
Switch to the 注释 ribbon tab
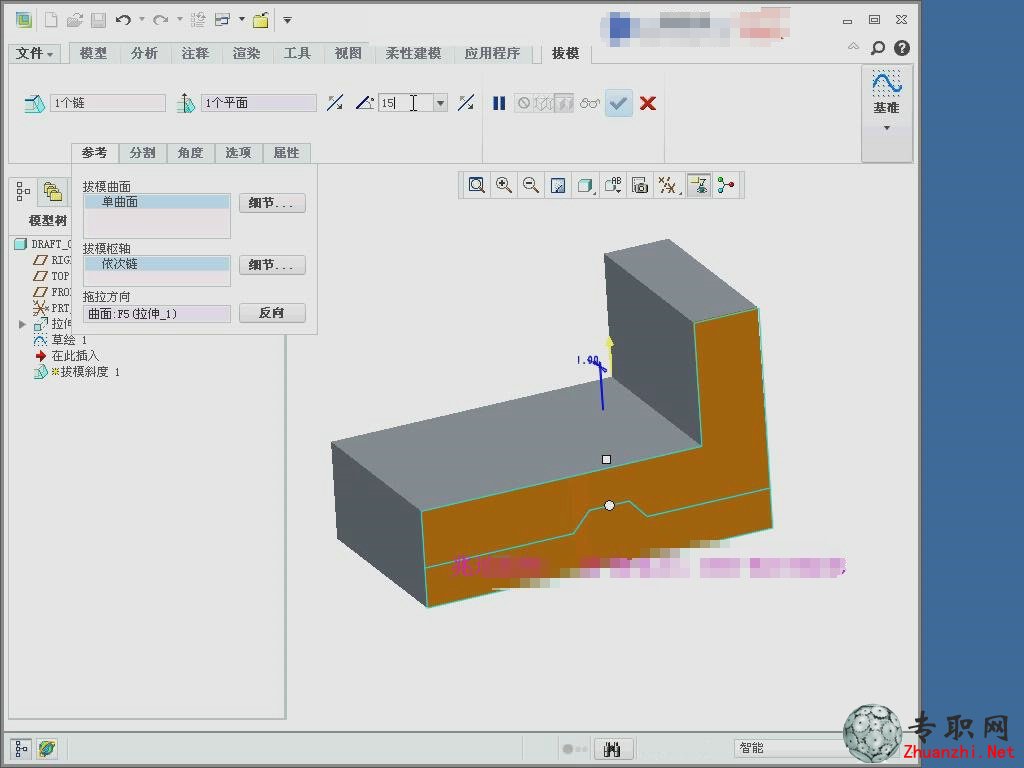pos(195,53)
